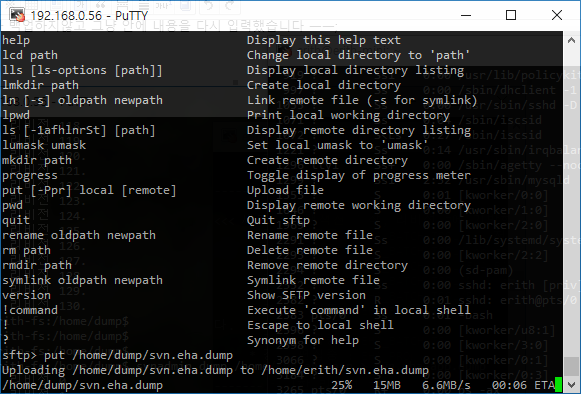Click 'ls [-1afhlnrSt] [path]' command
The image size is (581, 394).
click(x=79, y=130)
